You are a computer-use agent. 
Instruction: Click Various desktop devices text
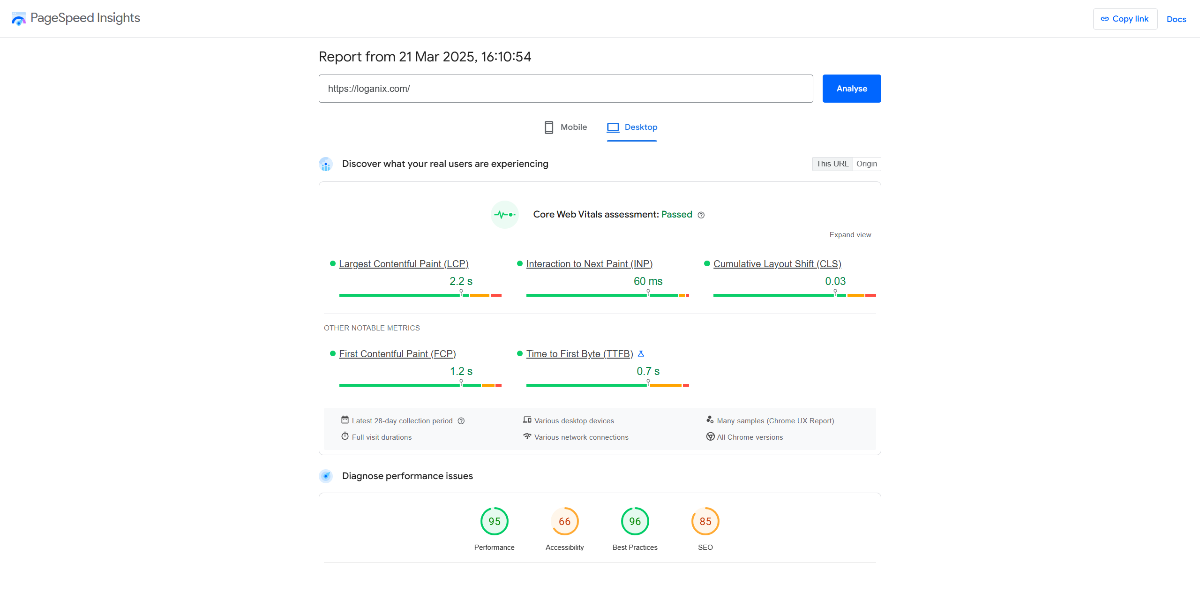574,421
